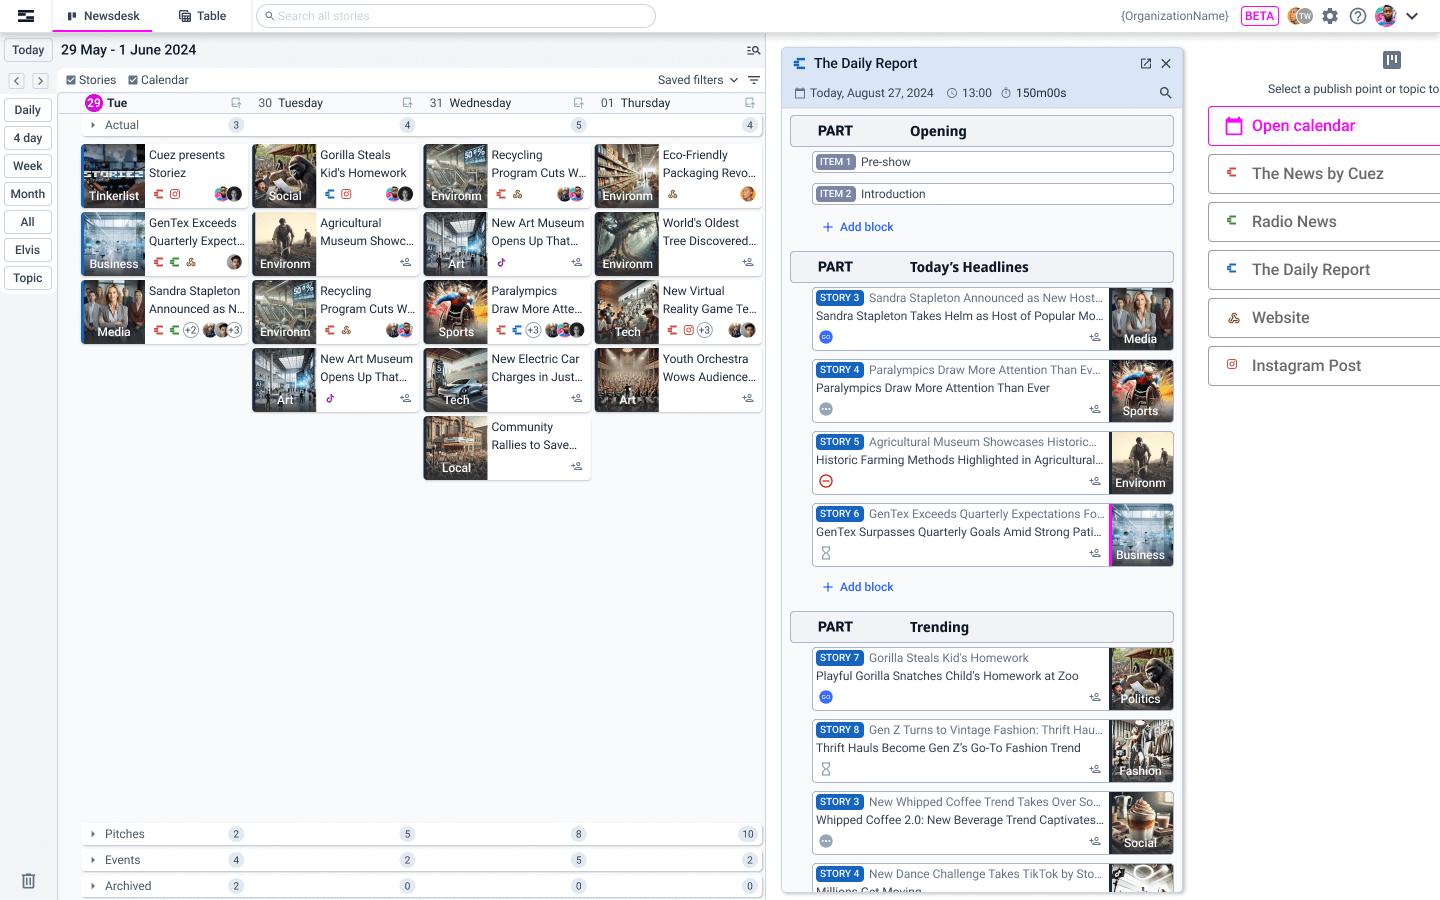Image resolution: width=1440 pixels, height=900 pixels.
Task: Switch to the Table tab
Action: pos(202,16)
